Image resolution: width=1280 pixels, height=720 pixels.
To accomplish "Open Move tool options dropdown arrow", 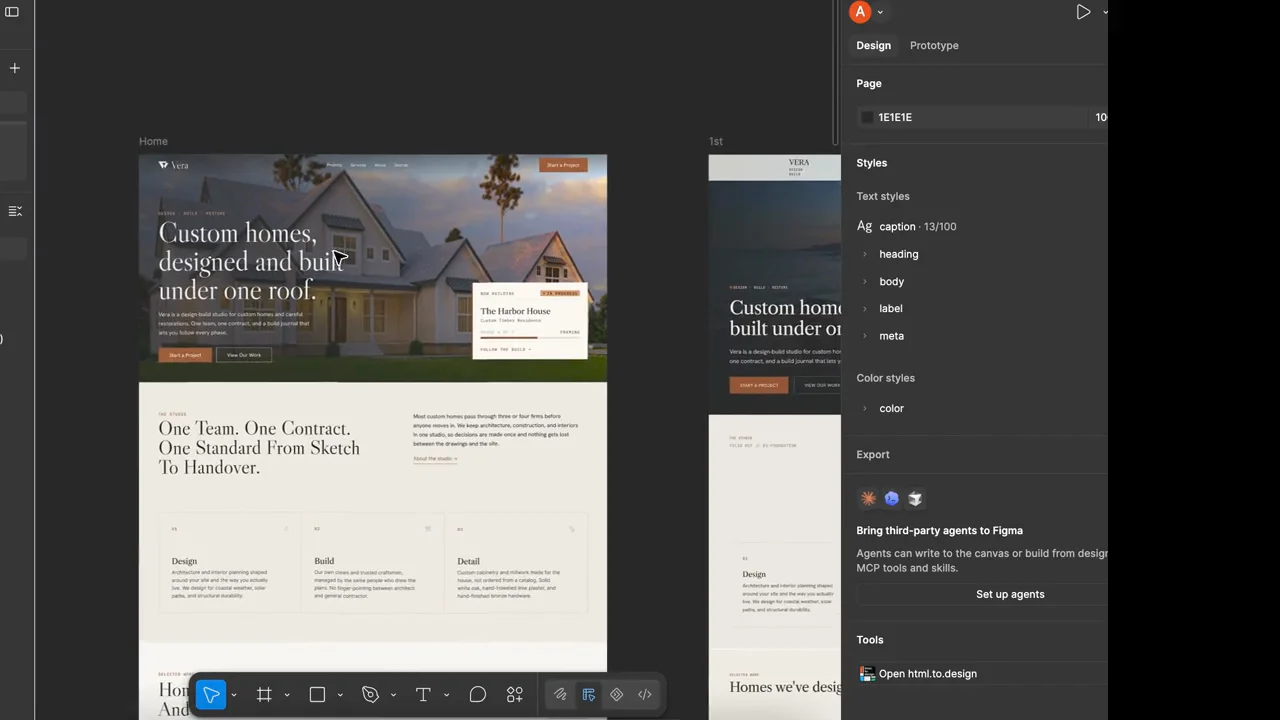I will coord(234,695).
